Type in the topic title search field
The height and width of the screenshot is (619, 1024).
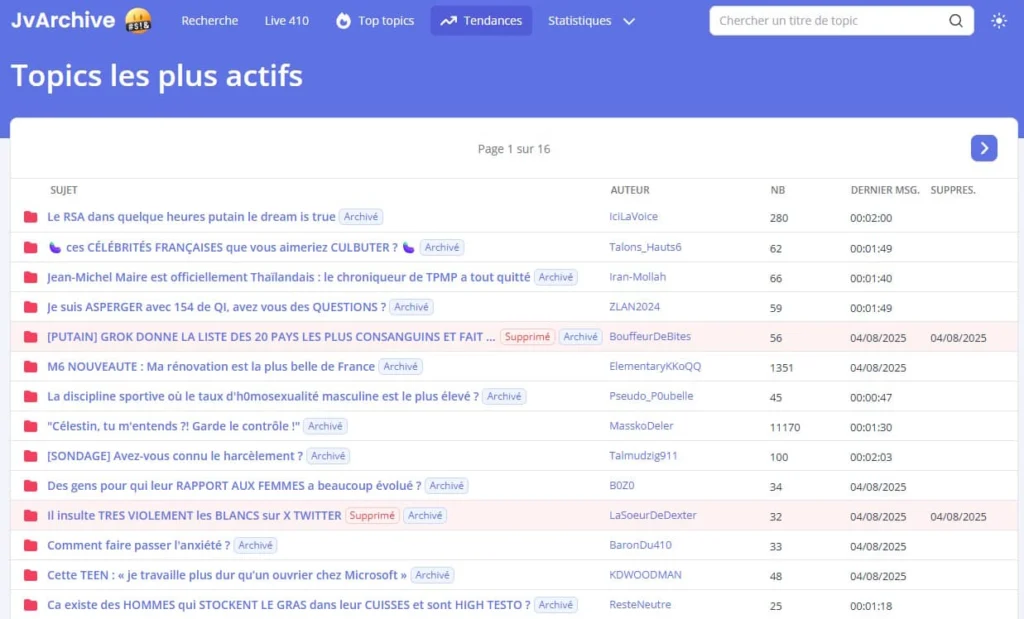tap(828, 21)
